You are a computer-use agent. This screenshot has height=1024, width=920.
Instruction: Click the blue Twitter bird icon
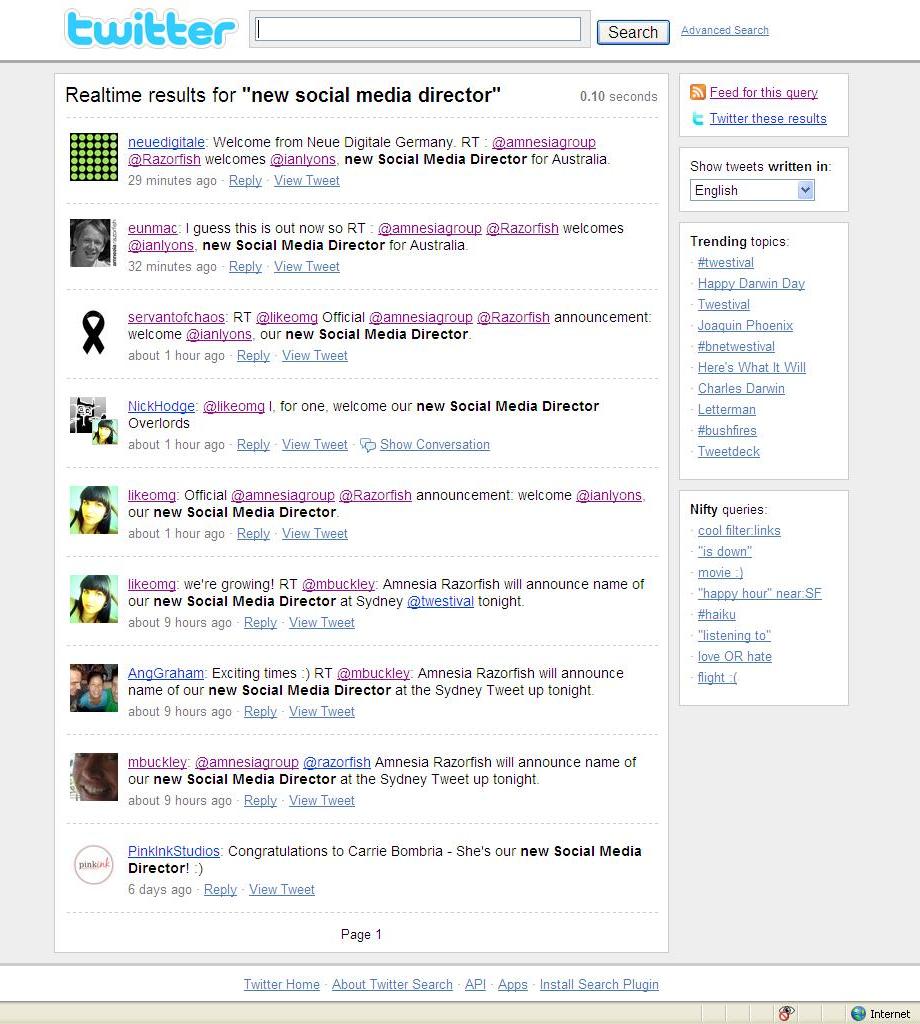tap(697, 118)
